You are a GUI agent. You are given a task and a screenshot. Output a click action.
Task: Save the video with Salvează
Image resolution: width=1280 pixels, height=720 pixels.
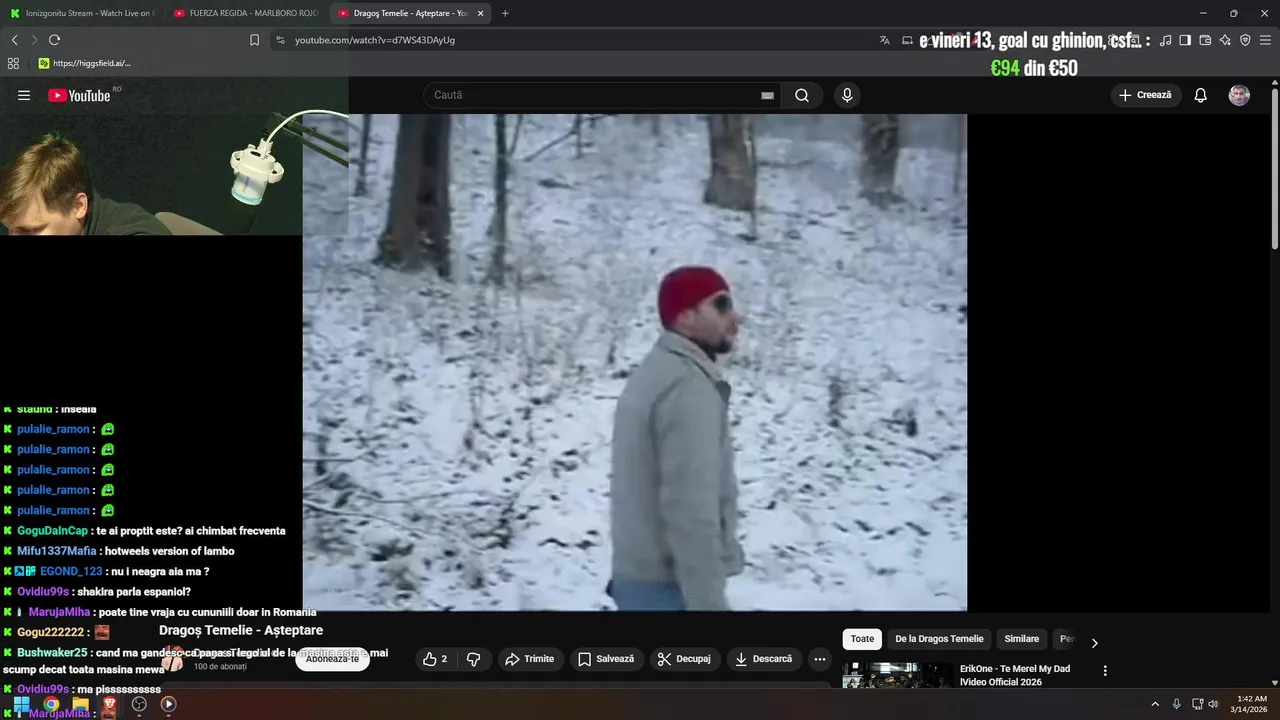607,659
